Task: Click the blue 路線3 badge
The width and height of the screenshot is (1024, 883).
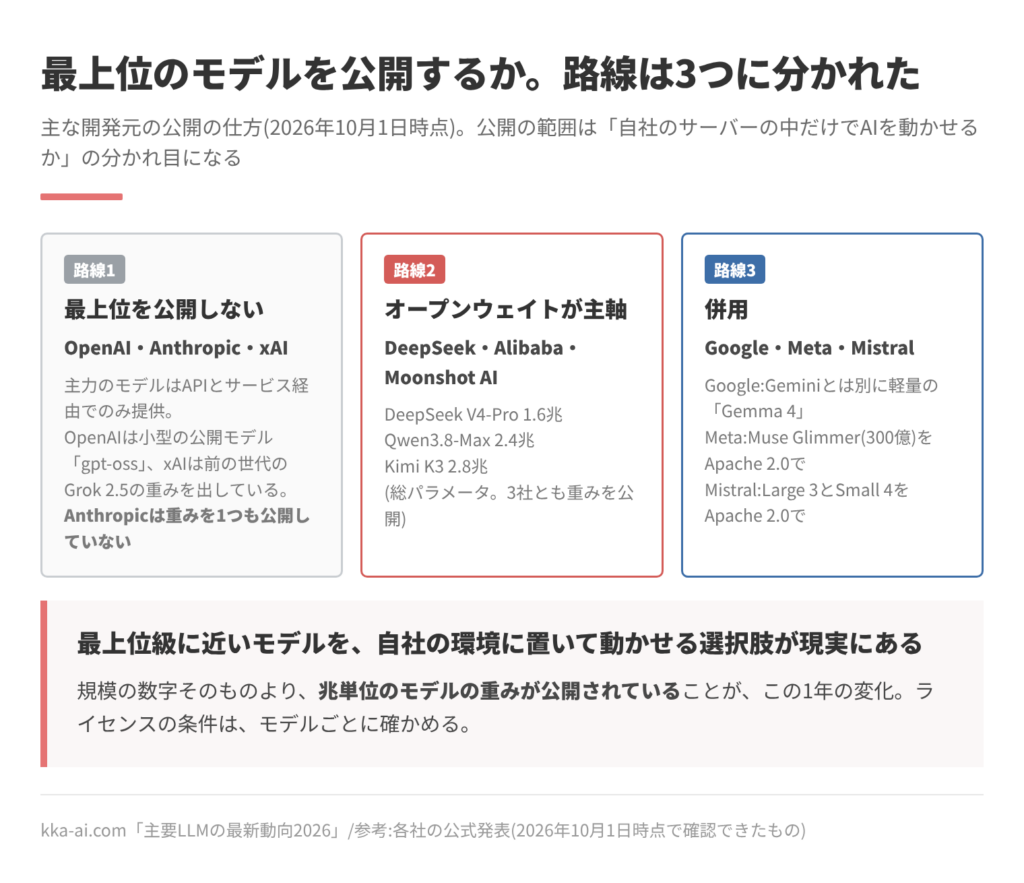Action: [735, 270]
